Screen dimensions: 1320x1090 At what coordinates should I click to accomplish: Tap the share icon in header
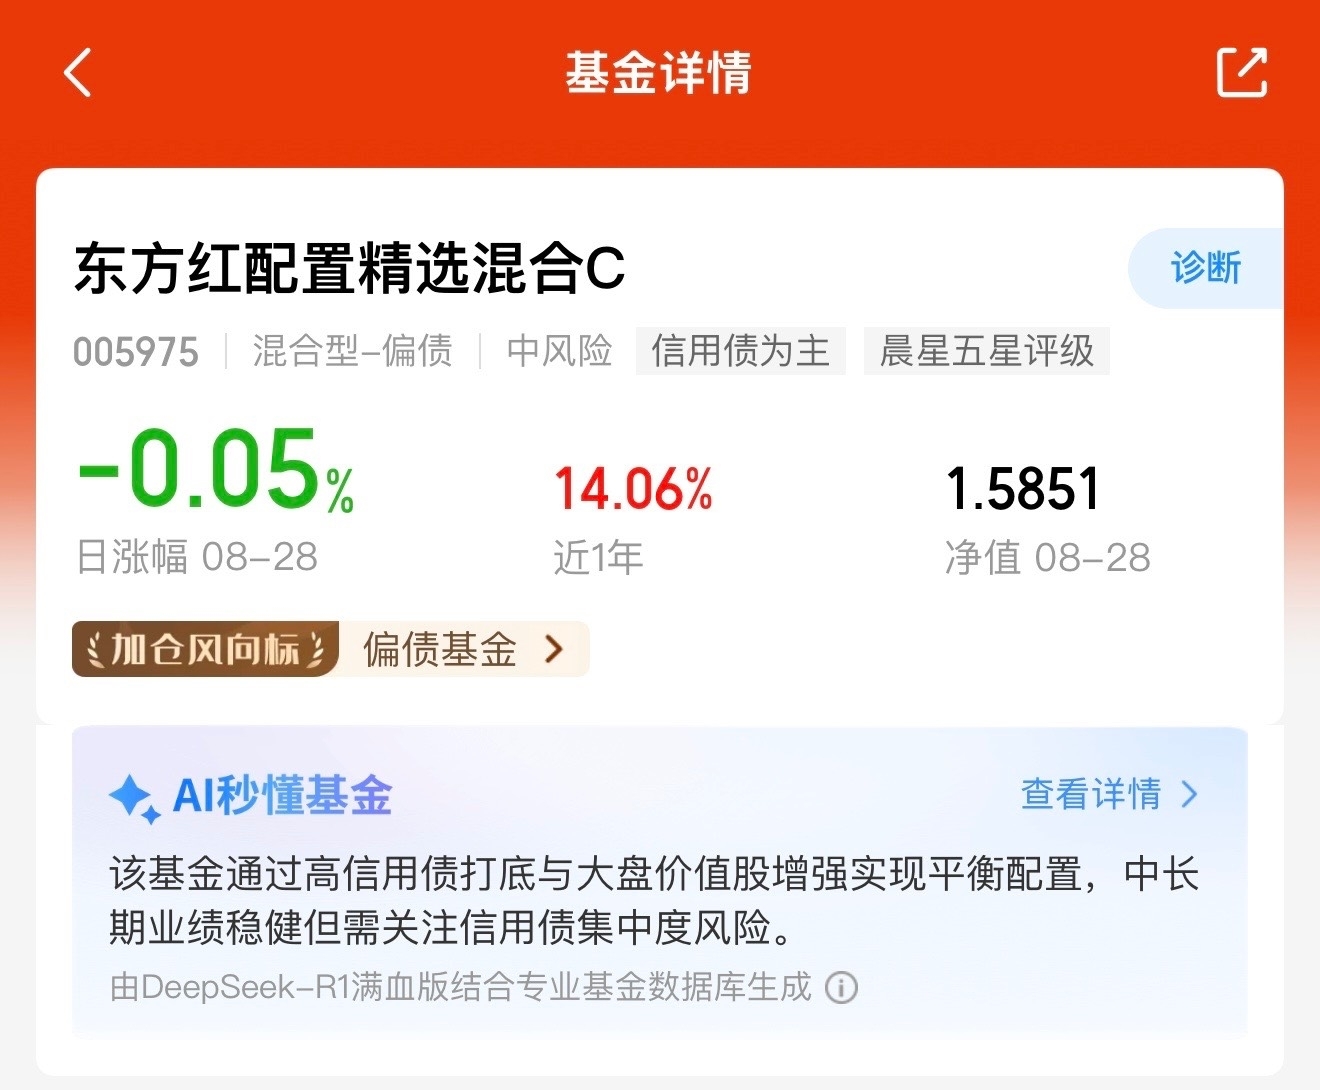1242,72
